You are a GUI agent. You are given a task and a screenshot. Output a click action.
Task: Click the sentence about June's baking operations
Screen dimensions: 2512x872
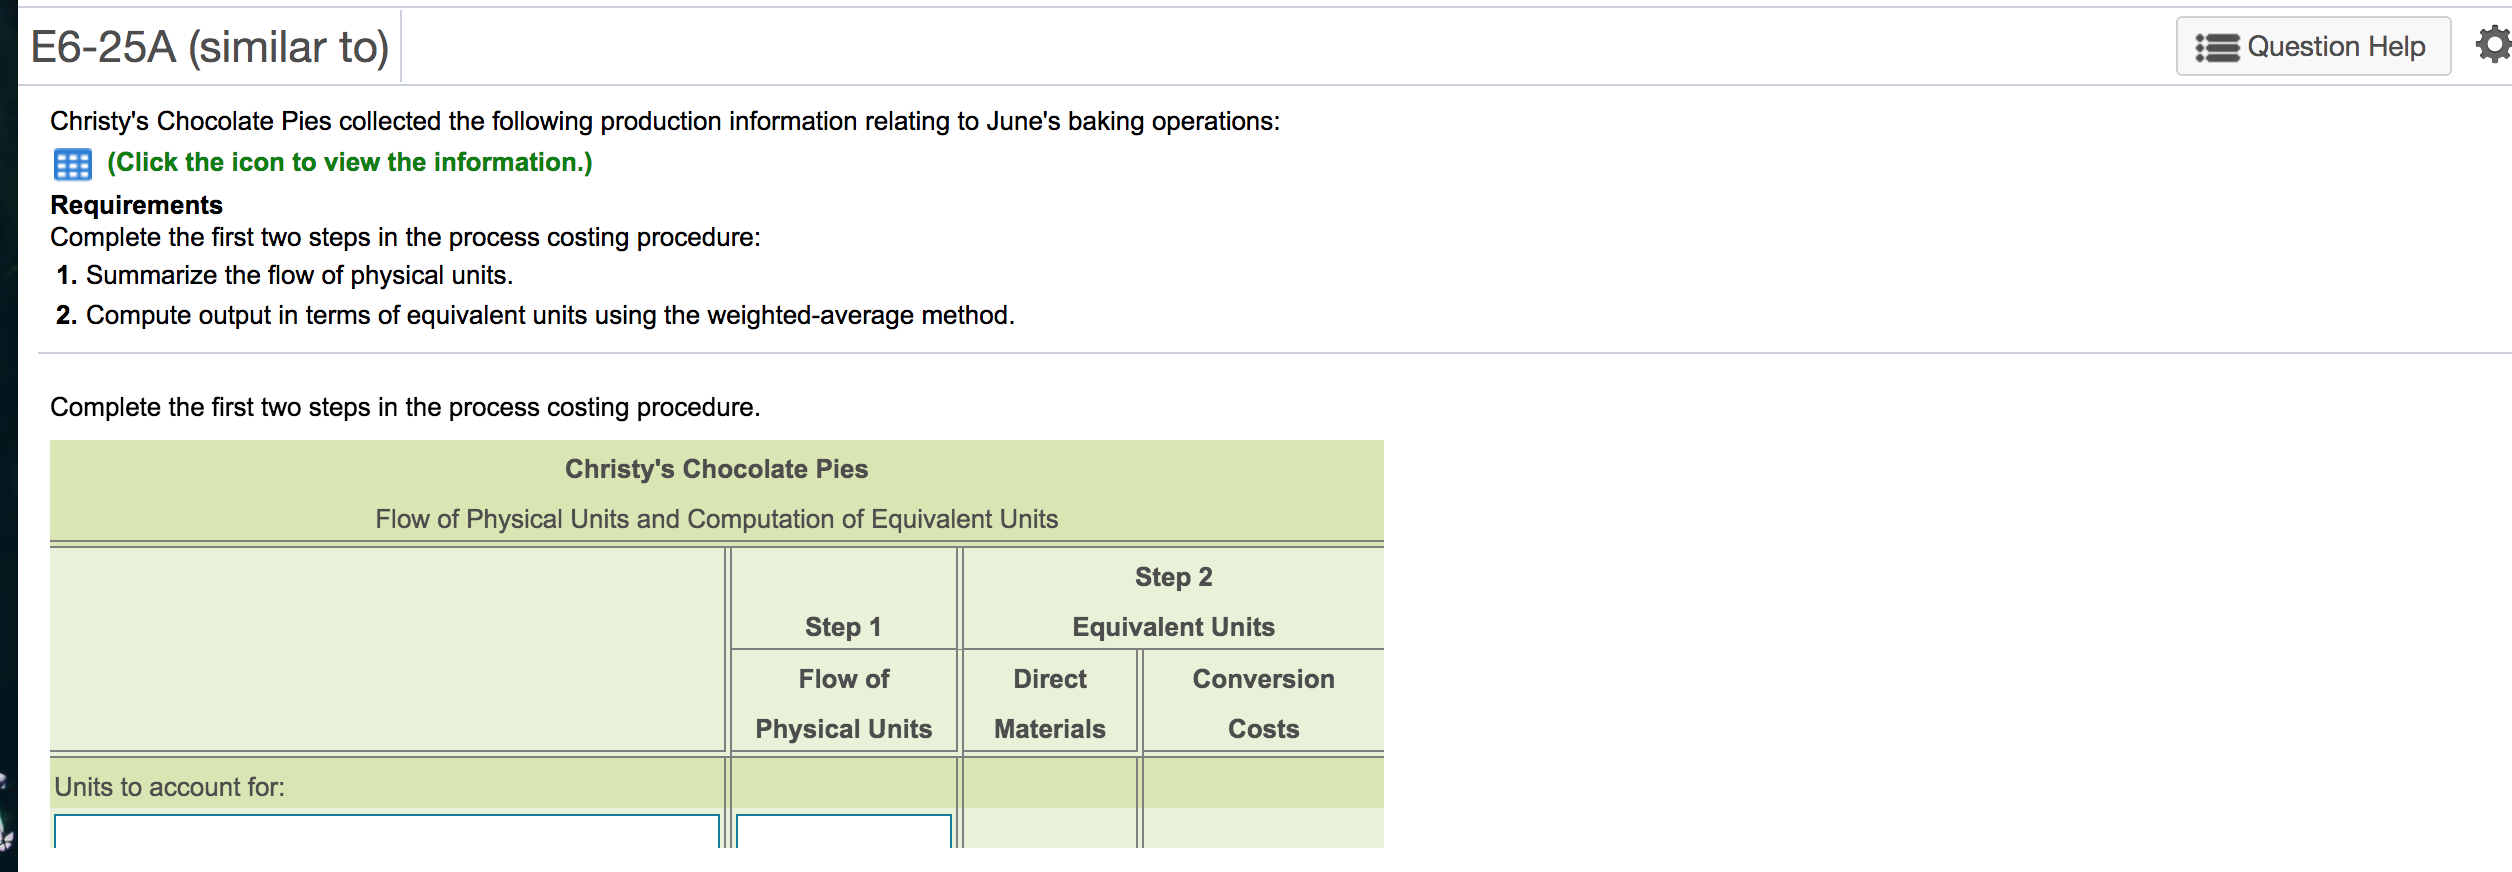[665, 121]
